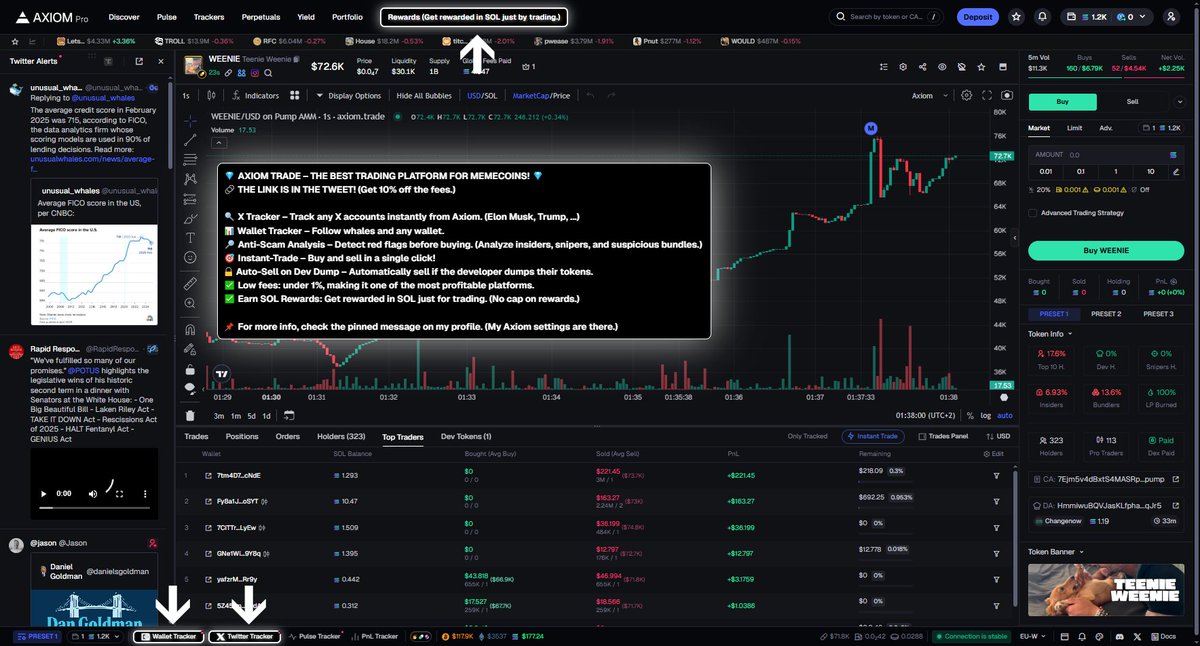Click the AMOUNT input field
1200x646 pixels.
click(x=1105, y=155)
